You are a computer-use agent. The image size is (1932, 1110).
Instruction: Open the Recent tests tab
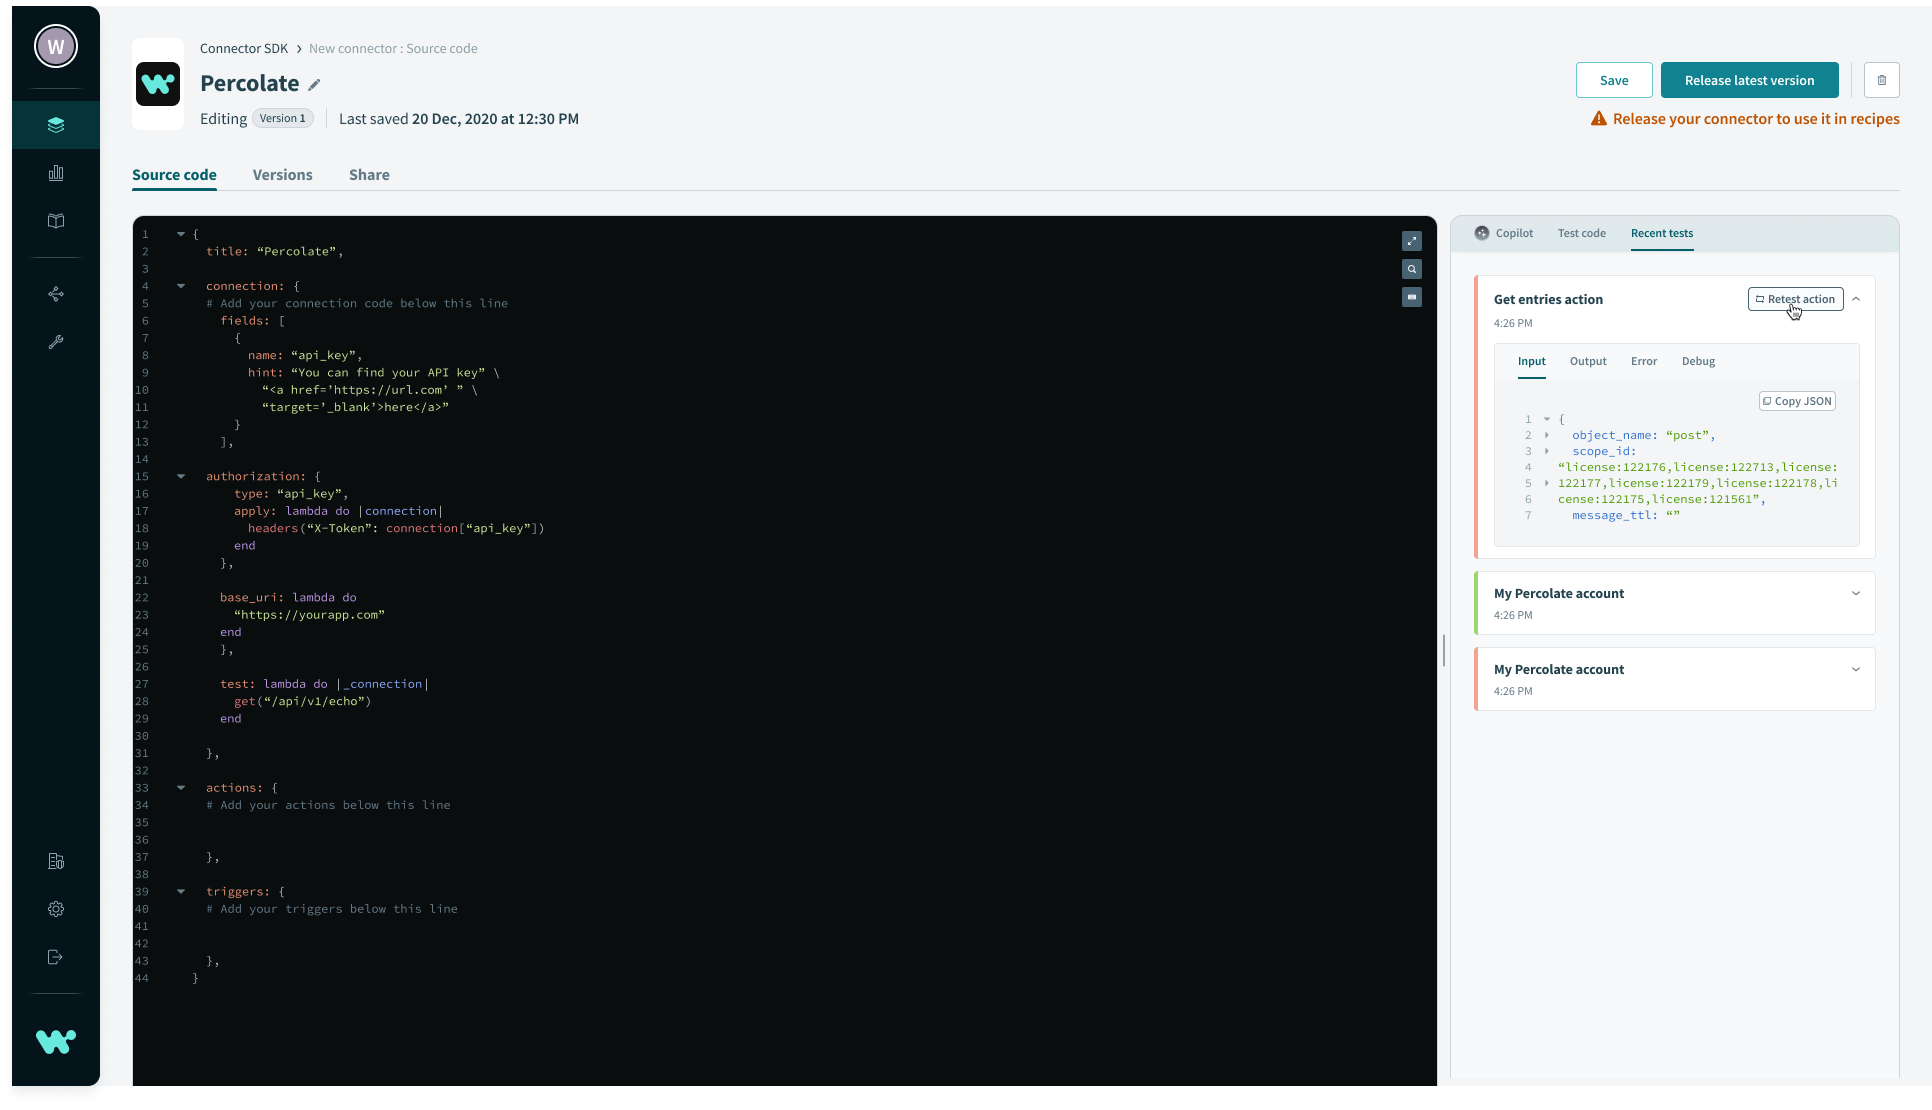tap(1662, 233)
